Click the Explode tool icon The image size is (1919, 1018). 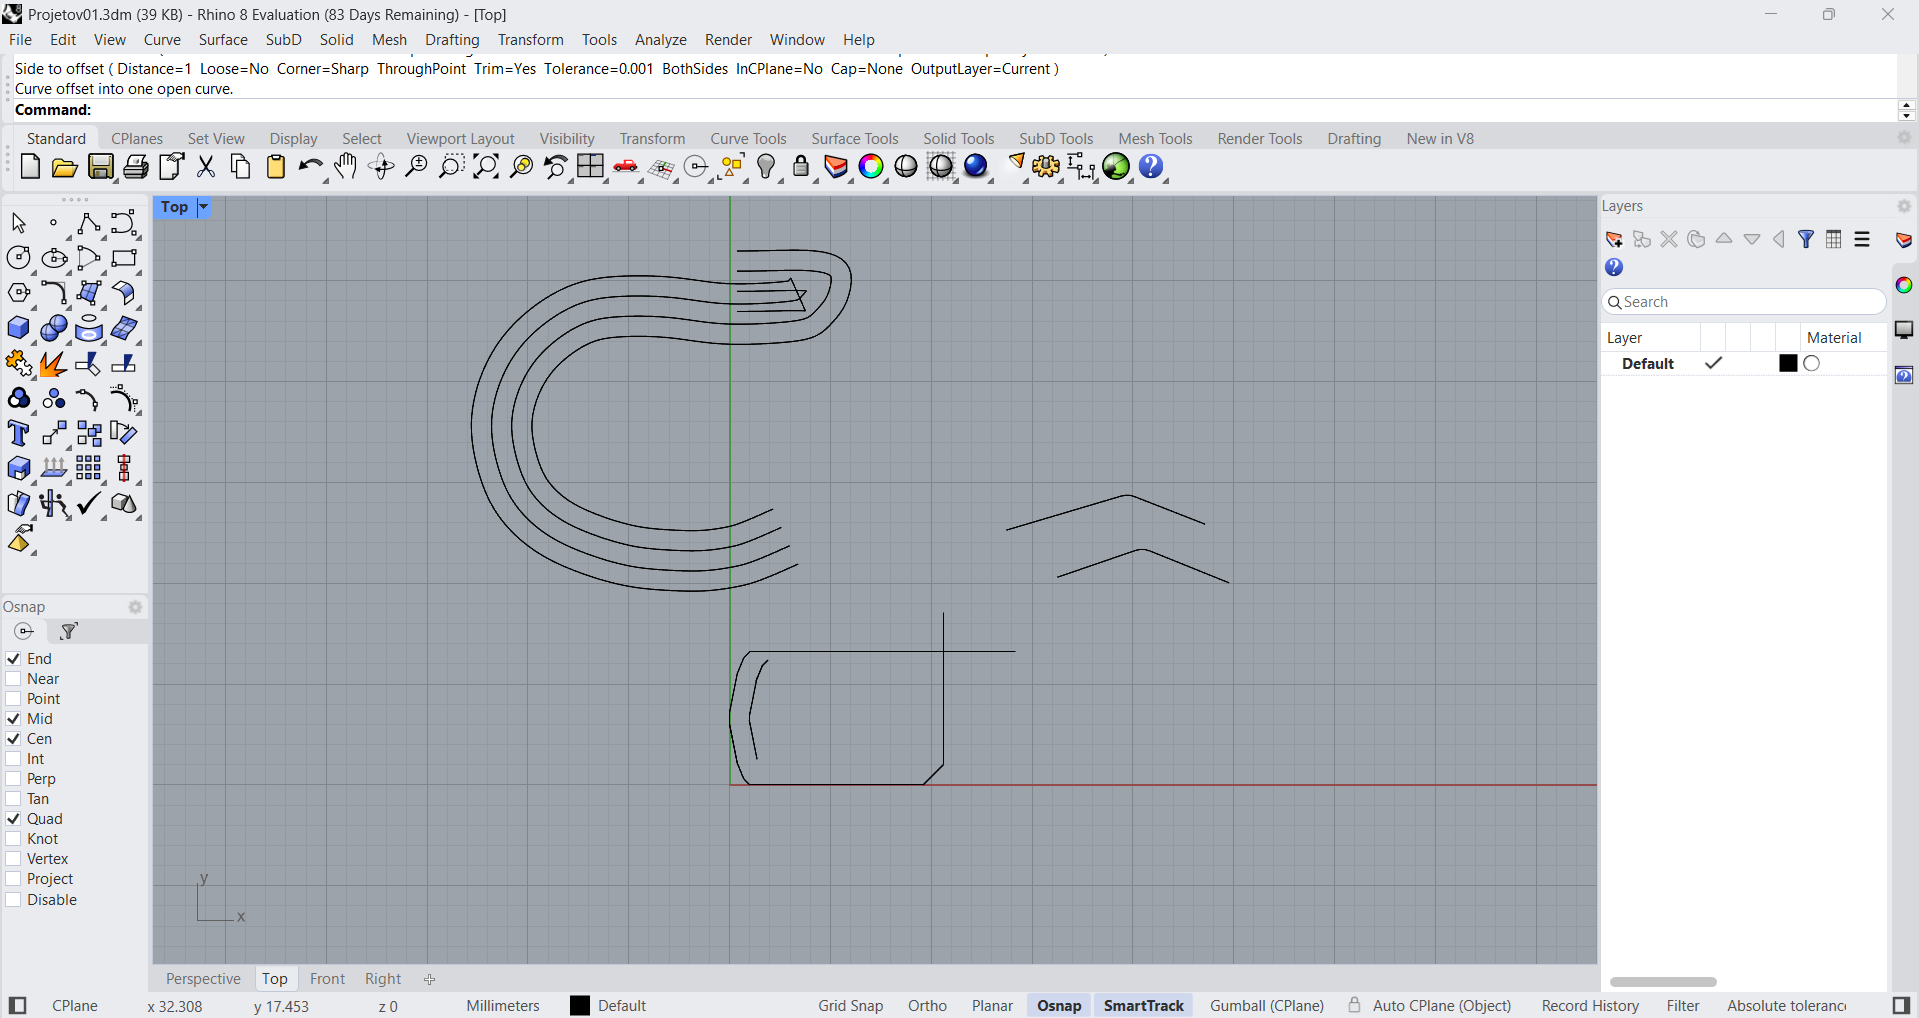[x=54, y=364]
